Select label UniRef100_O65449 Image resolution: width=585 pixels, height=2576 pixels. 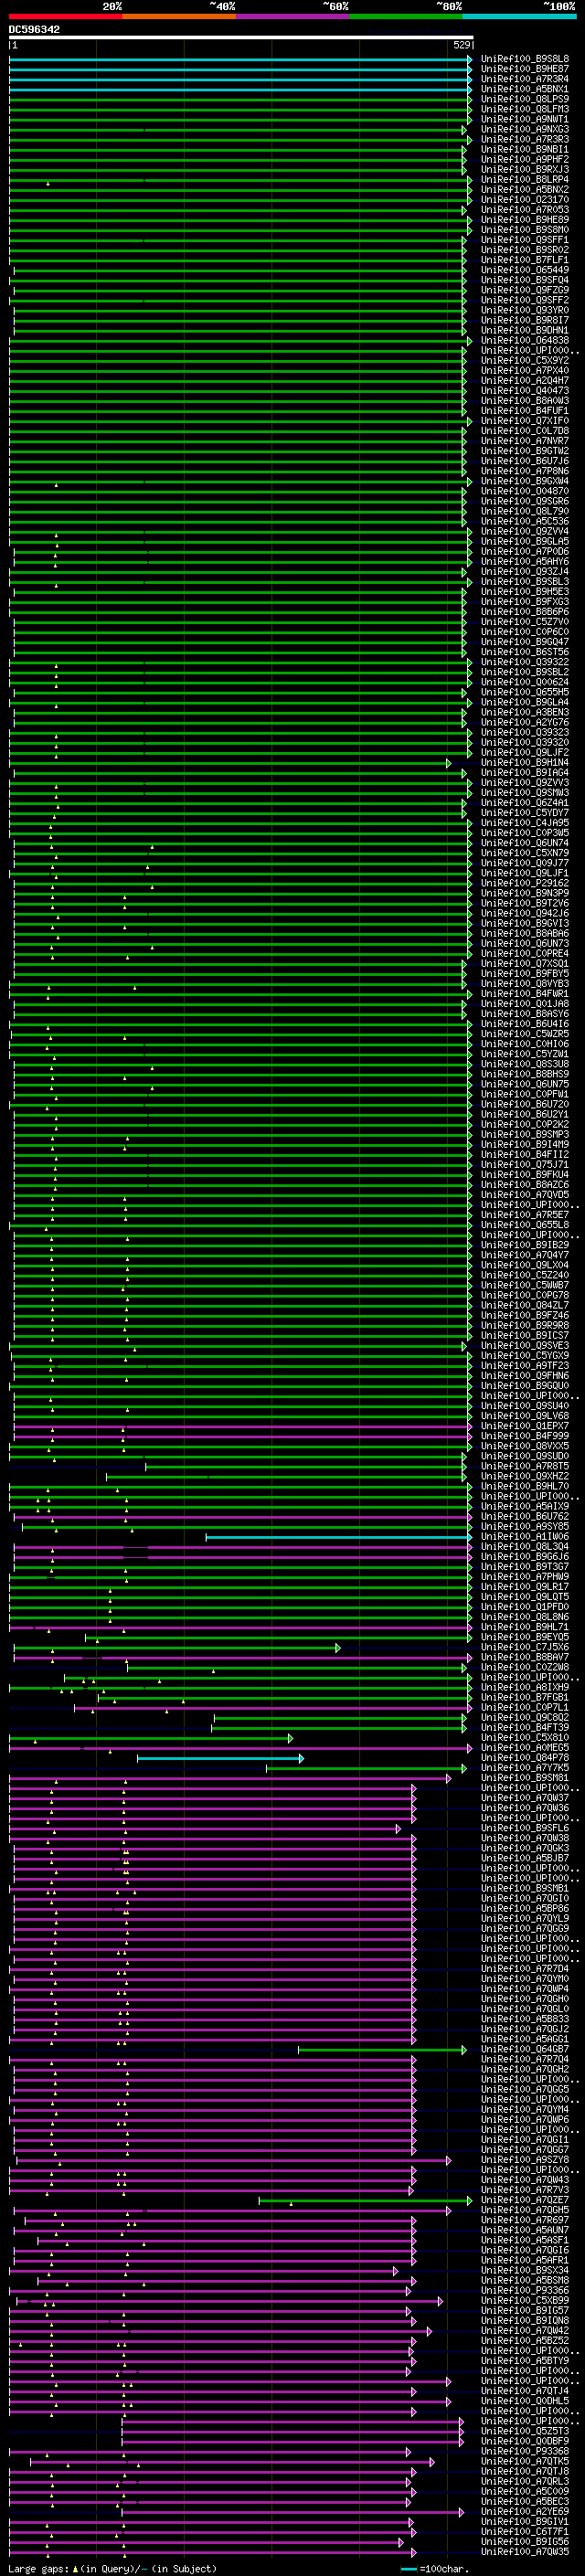525,270
